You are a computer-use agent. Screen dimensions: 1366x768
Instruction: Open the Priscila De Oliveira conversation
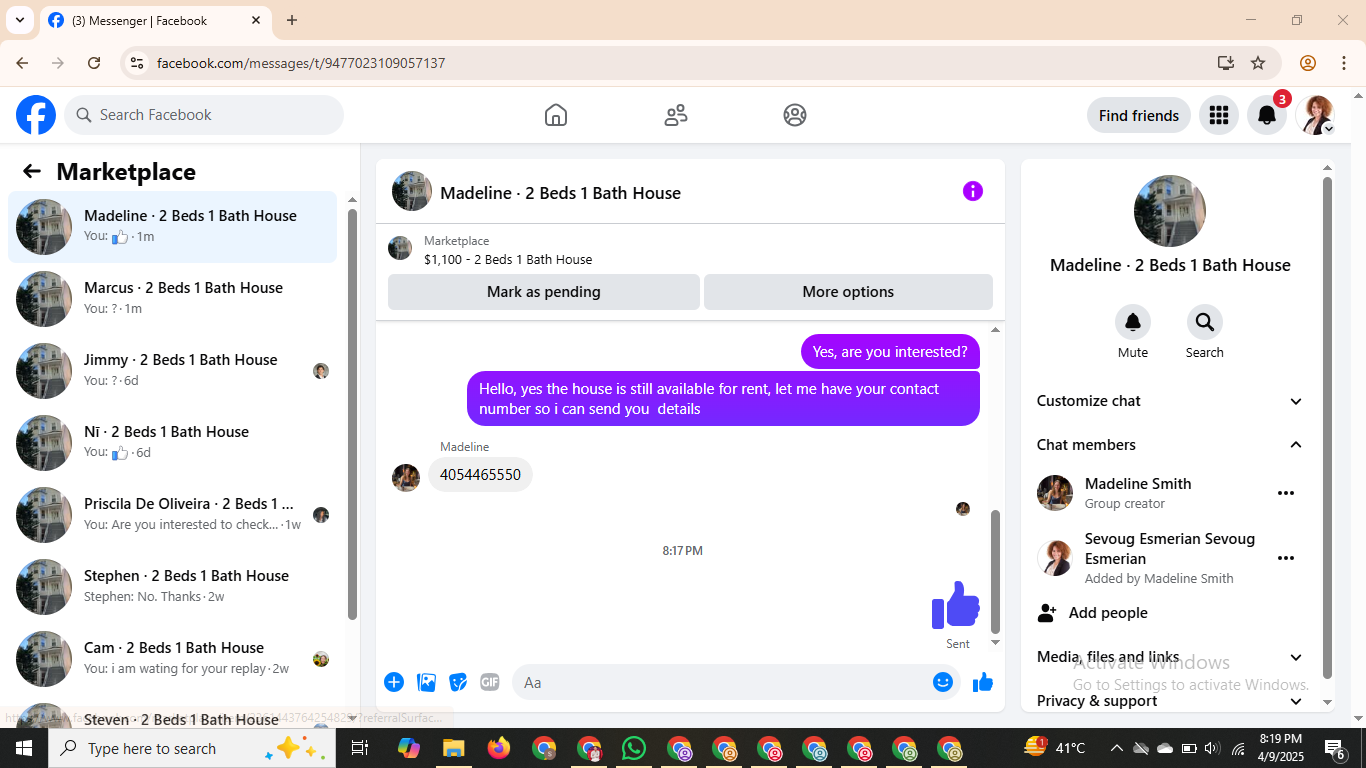173,515
